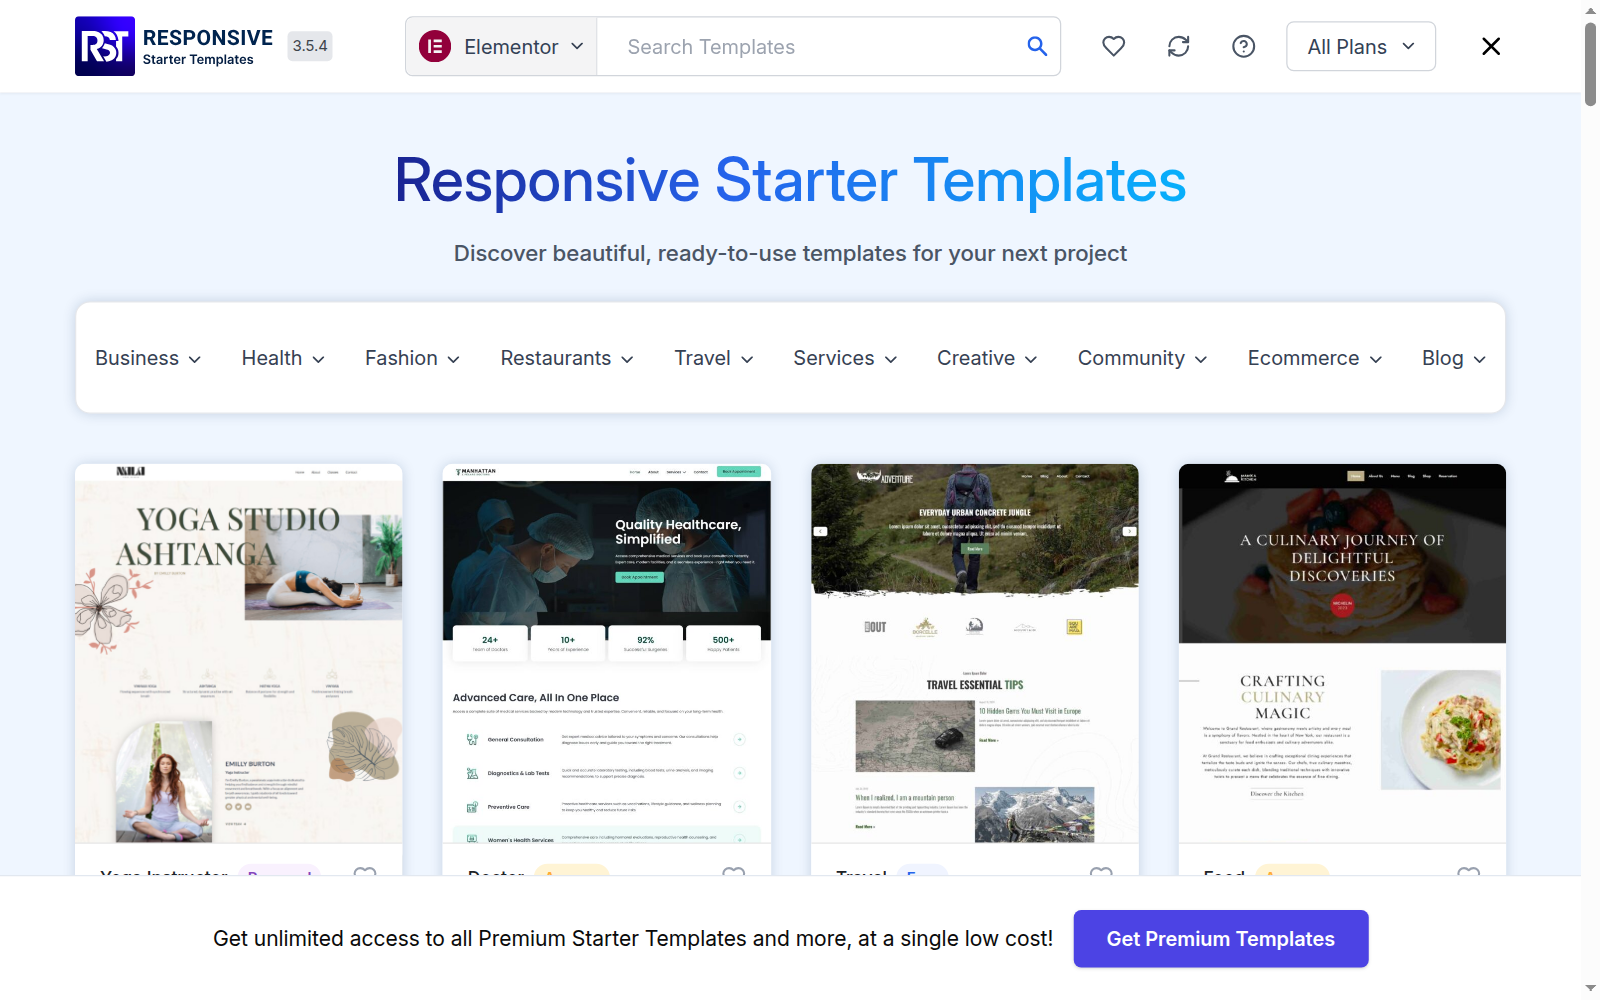Click the Responsive Starter Templates logo
Screen dimensions: 1600x1000
pos(174,46)
